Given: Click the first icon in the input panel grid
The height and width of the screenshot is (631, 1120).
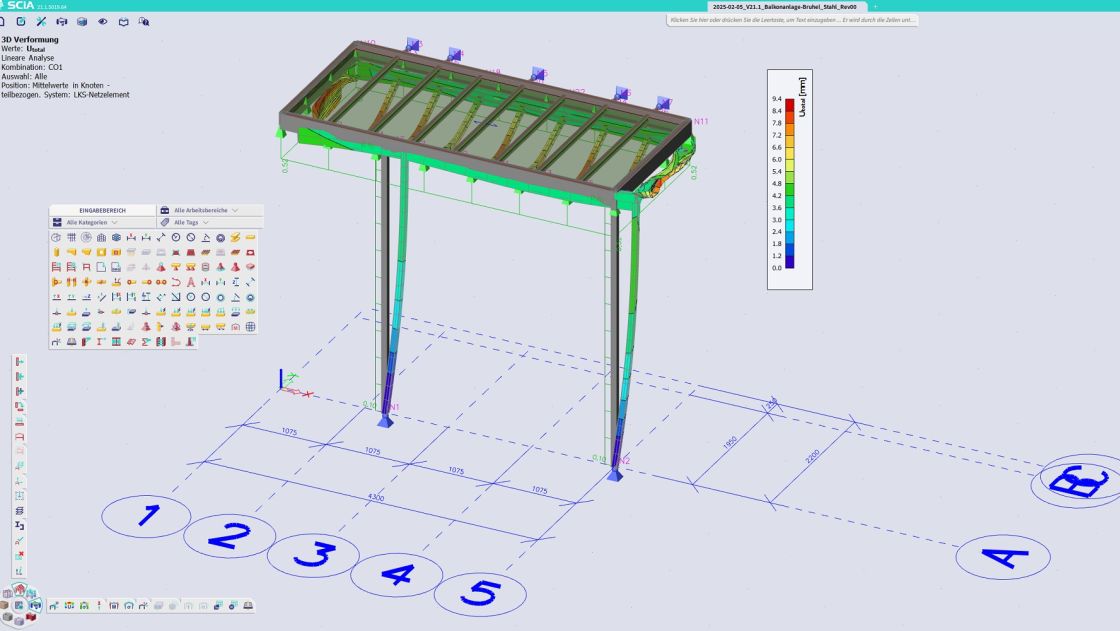Looking at the screenshot, I should tap(56, 238).
